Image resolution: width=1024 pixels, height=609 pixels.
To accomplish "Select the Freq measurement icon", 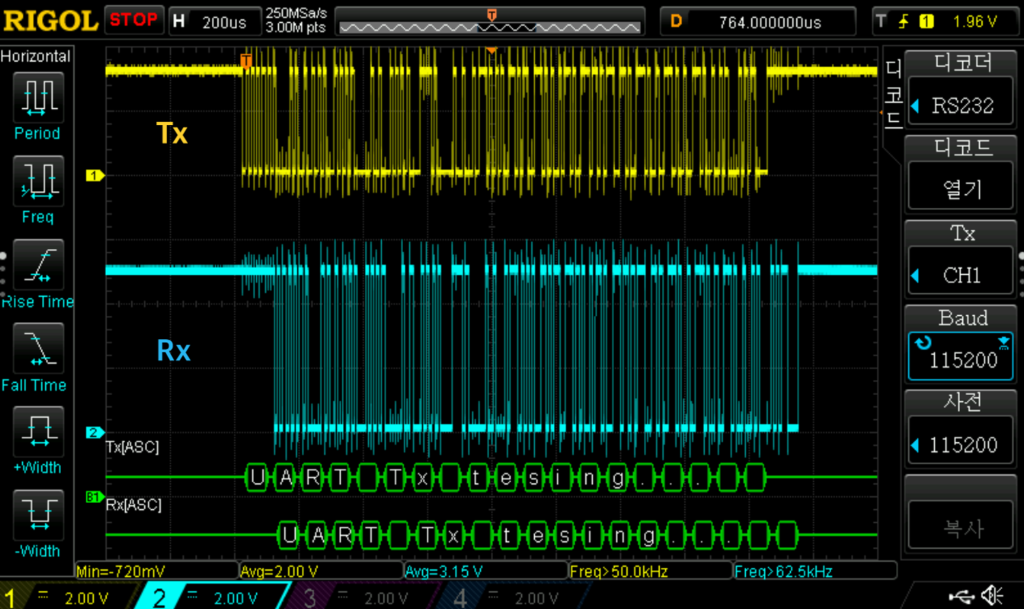I will point(37,181).
